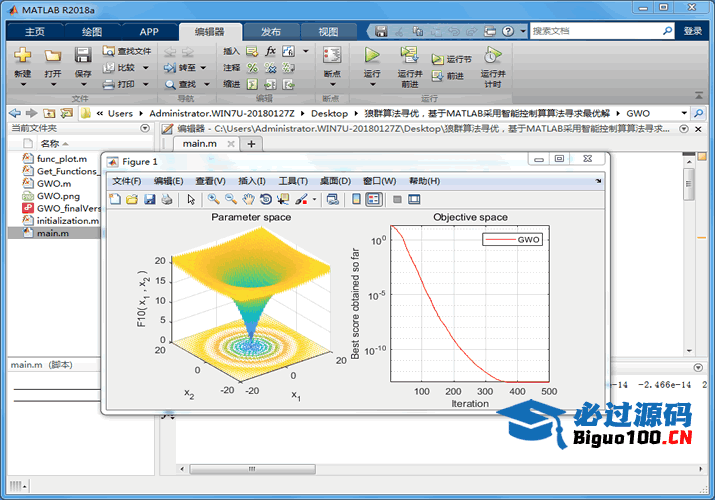Click Link Plot icon in Figure 1
715x500 pixels.
coord(333,199)
